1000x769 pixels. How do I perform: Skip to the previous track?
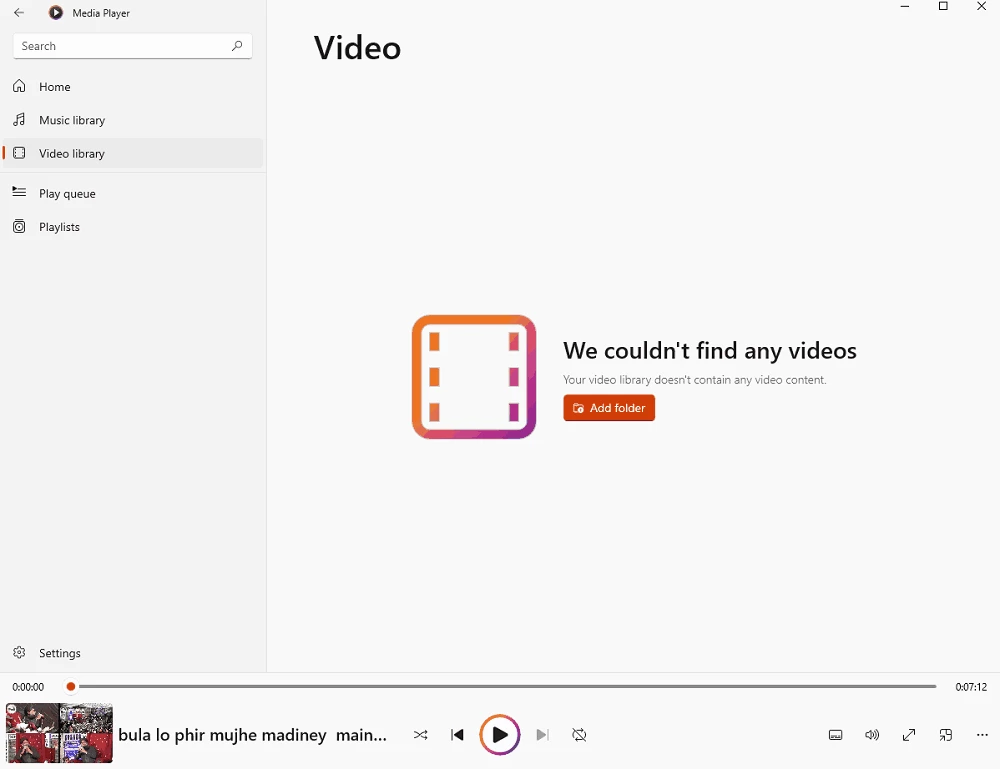pos(458,735)
